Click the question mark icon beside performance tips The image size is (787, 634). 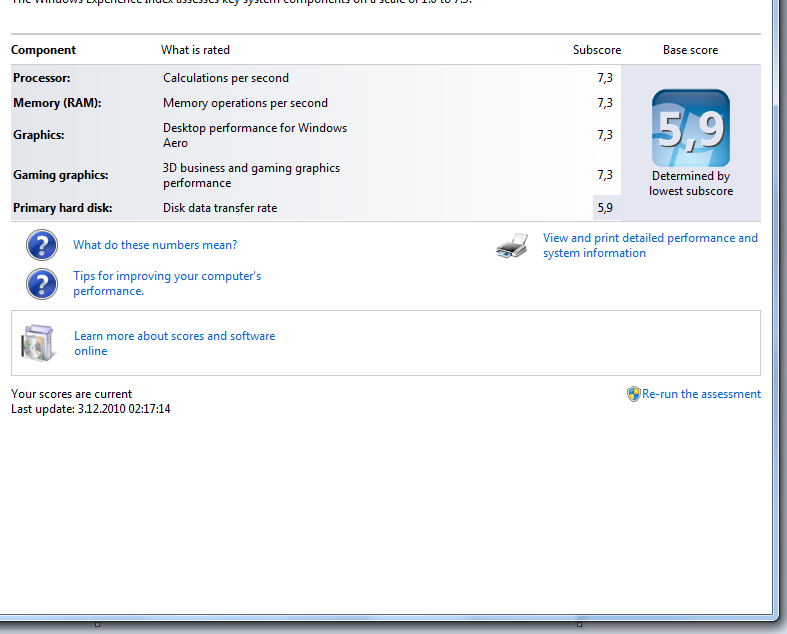[41, 284]
